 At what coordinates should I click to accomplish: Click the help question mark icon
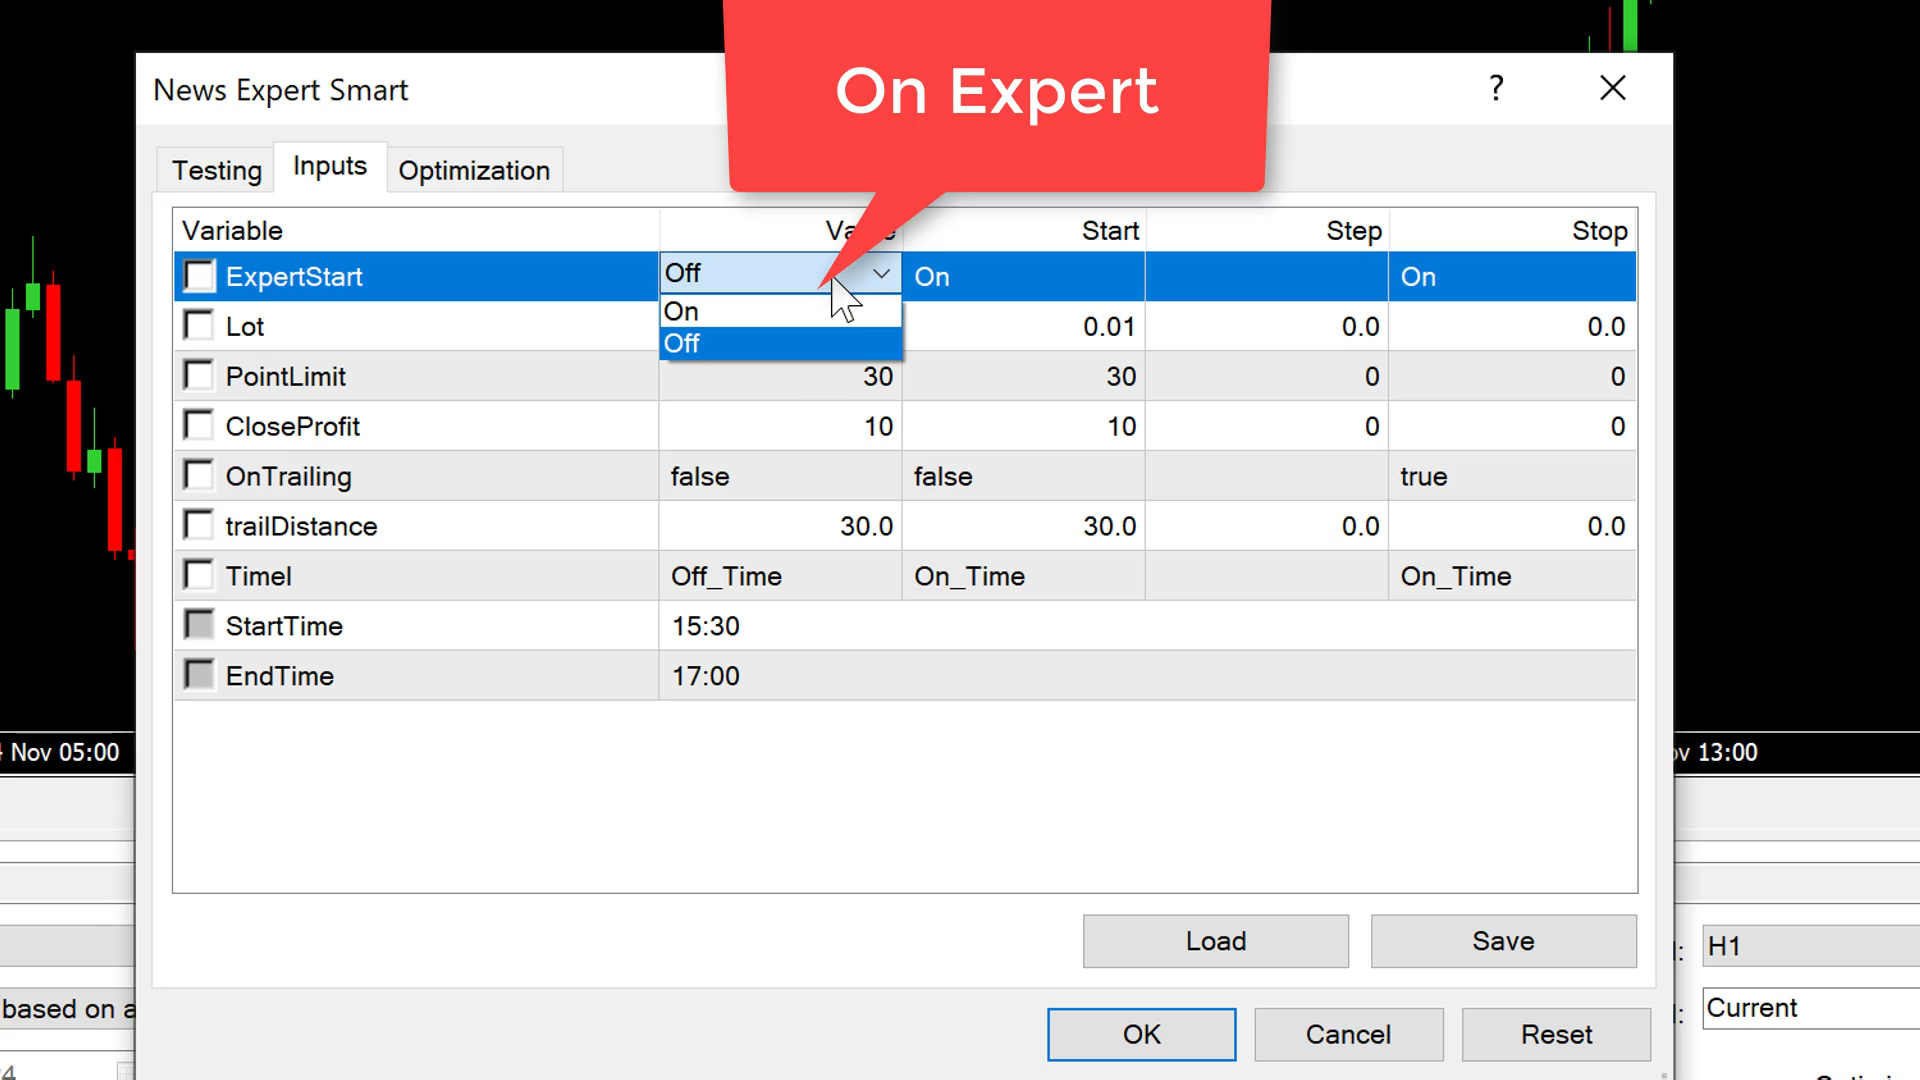tap(1496, 88)
